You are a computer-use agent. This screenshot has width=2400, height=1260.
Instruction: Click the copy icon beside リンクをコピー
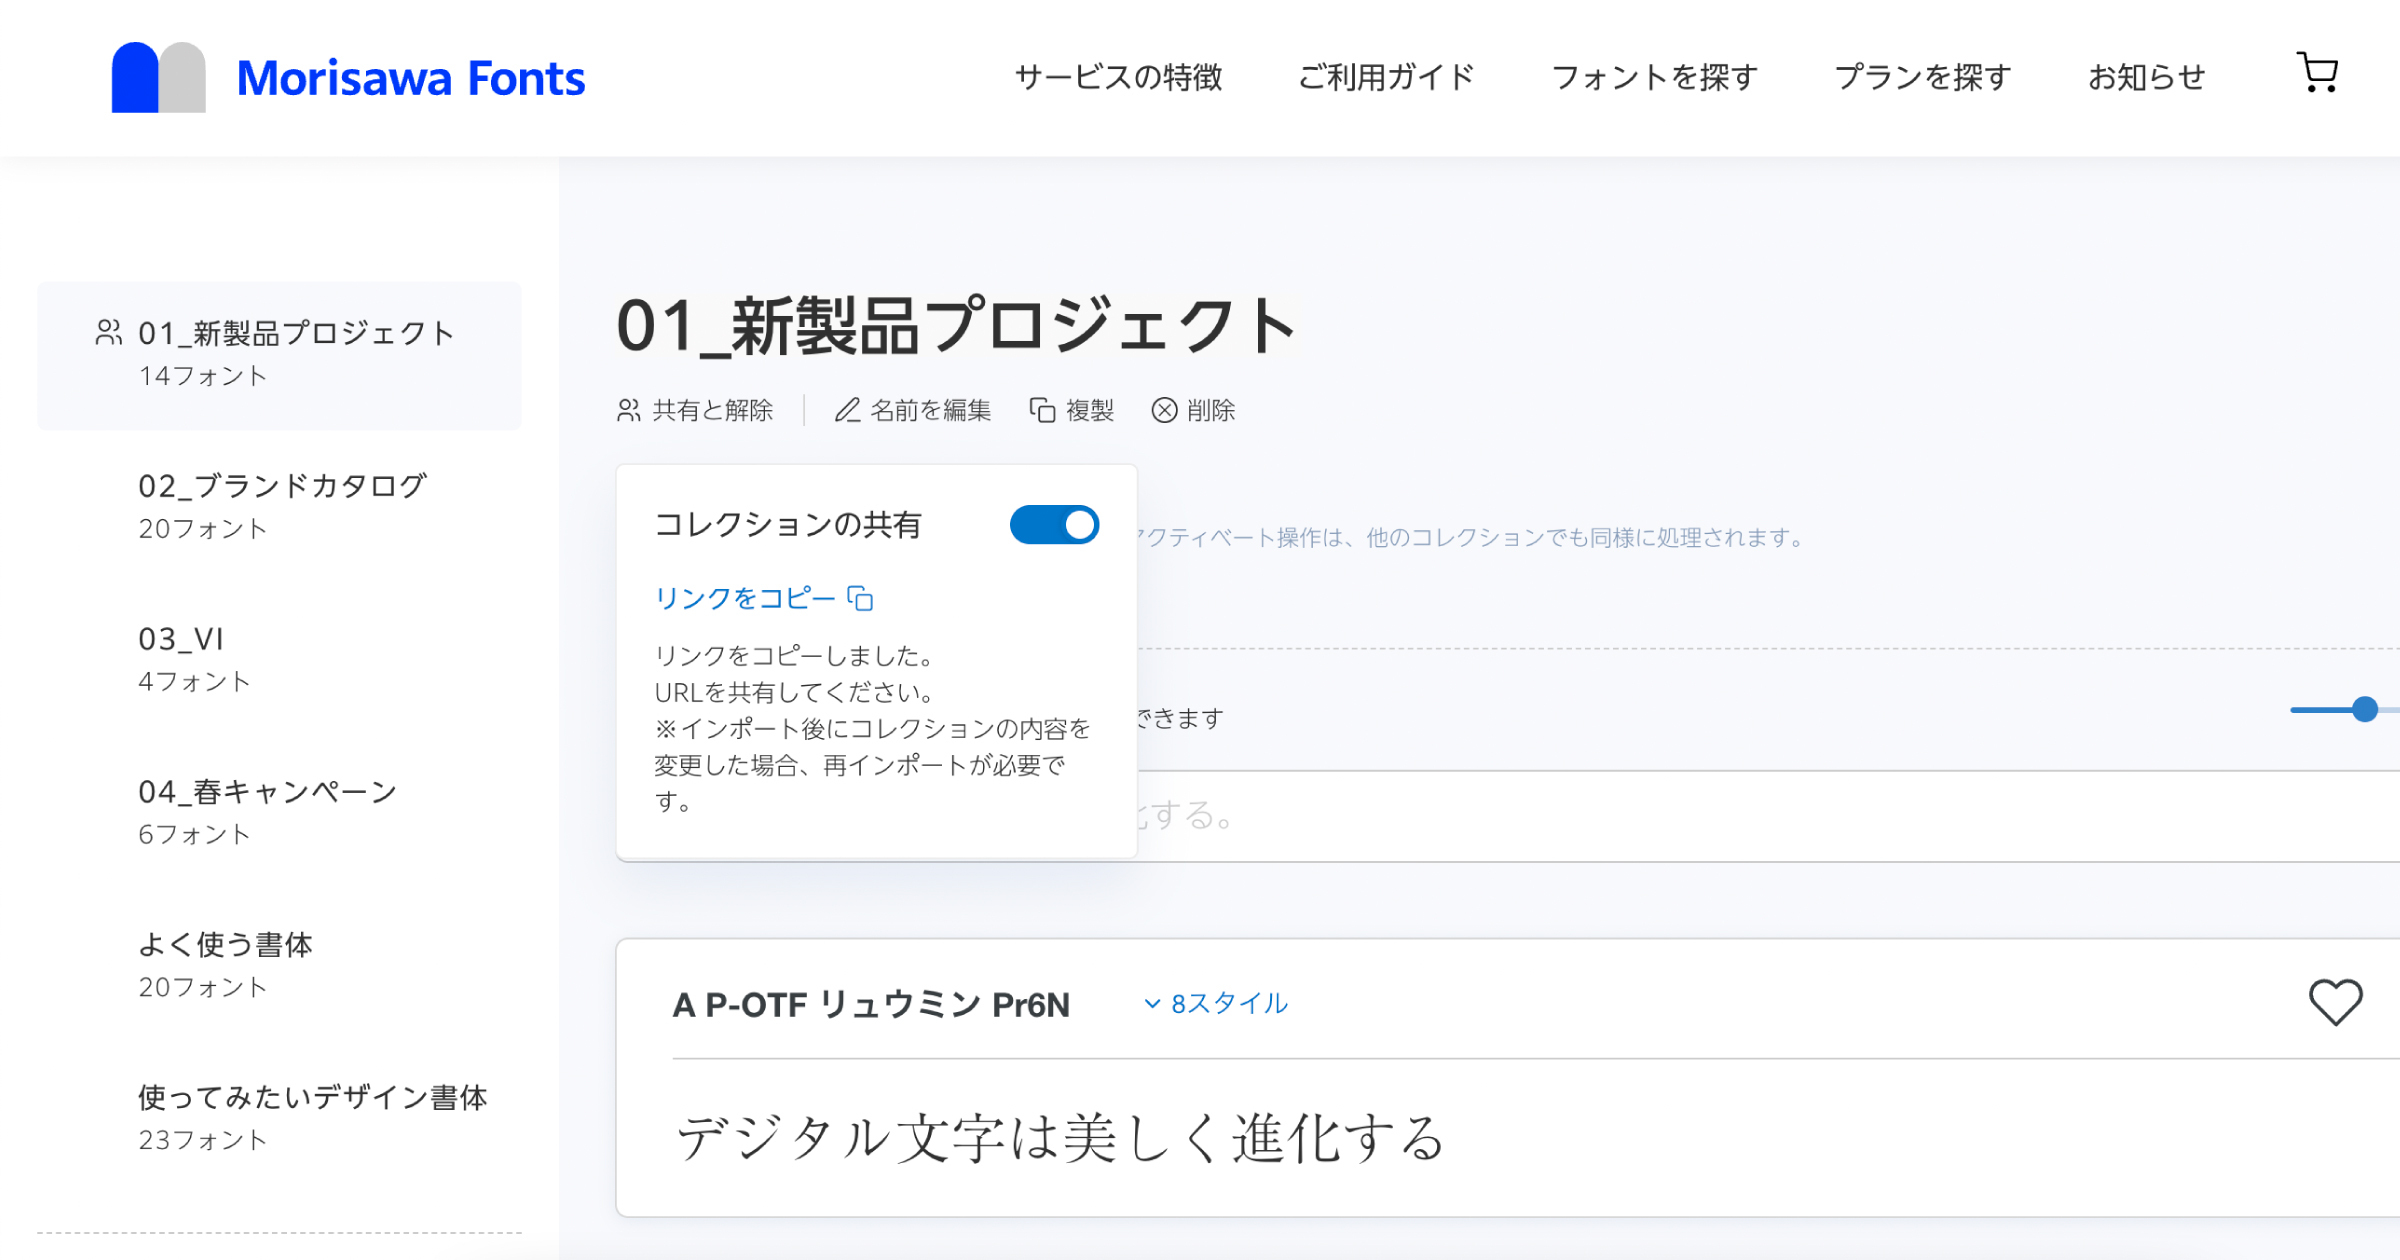coord(860,598)
